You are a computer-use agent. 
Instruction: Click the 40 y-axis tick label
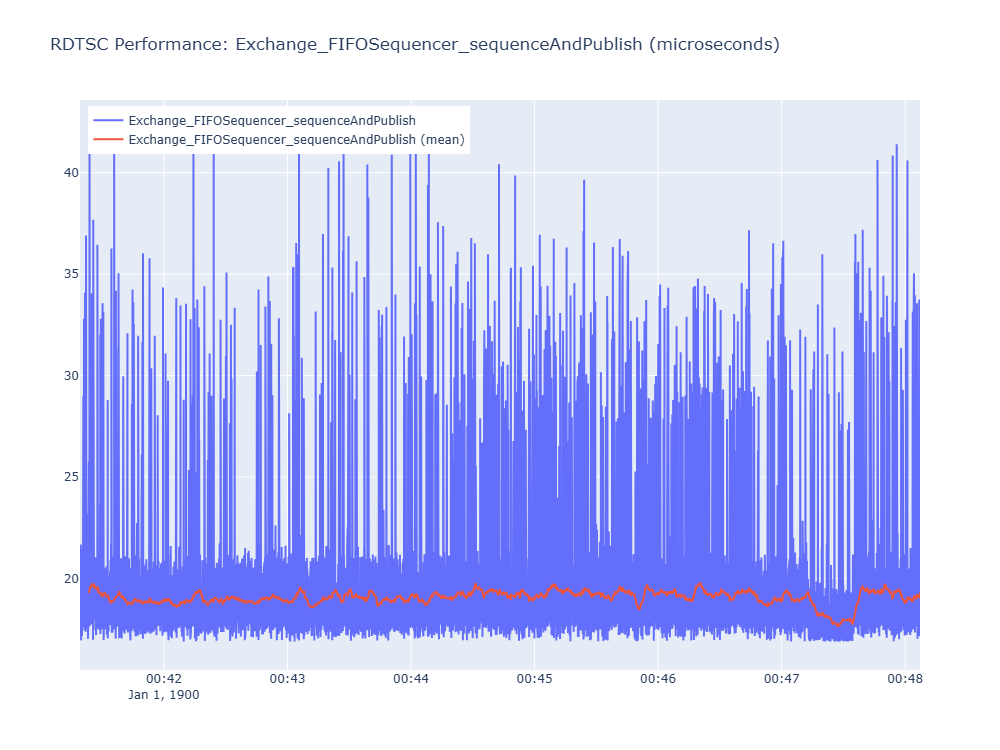(x=71, y=173)
